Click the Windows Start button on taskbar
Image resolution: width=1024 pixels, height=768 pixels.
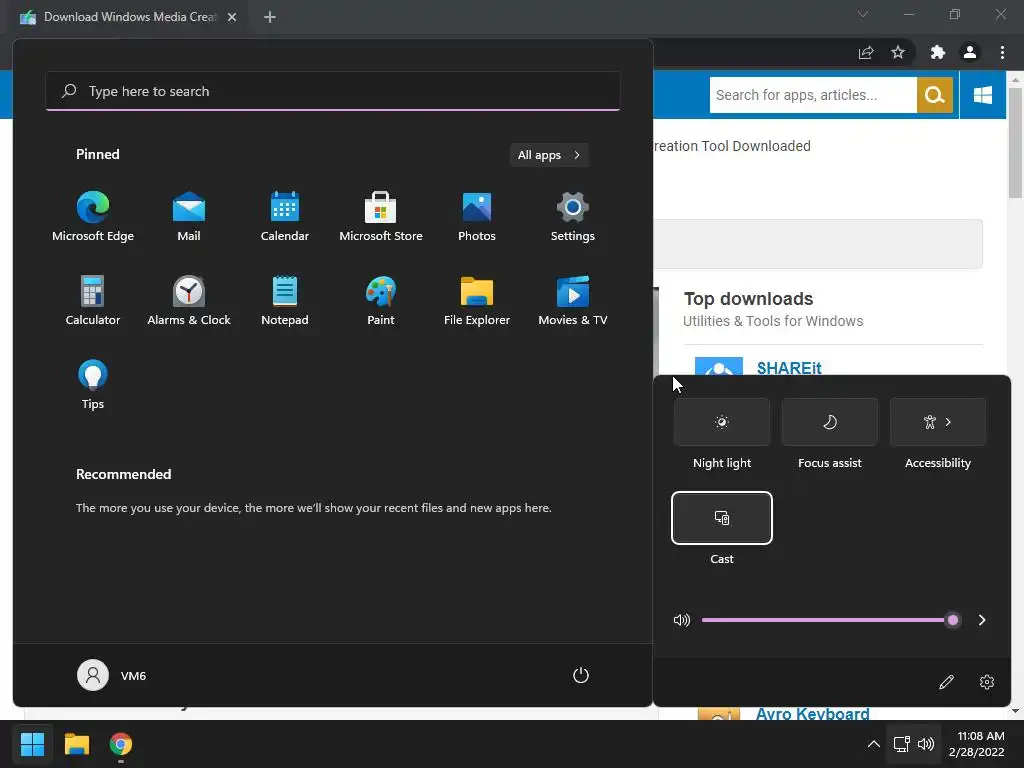pyautogui.click(x=32, y=744)
